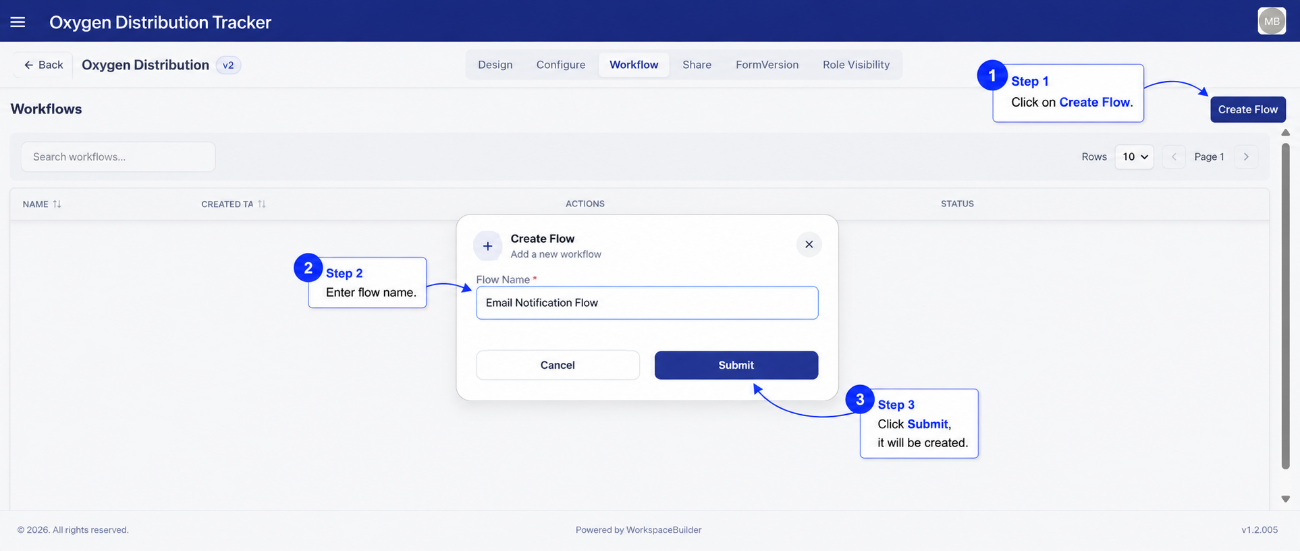The width and height of the screenshot is (1300, 551).
Task: Open the hamburger navigation menu
Action: [x=17, y=22]
